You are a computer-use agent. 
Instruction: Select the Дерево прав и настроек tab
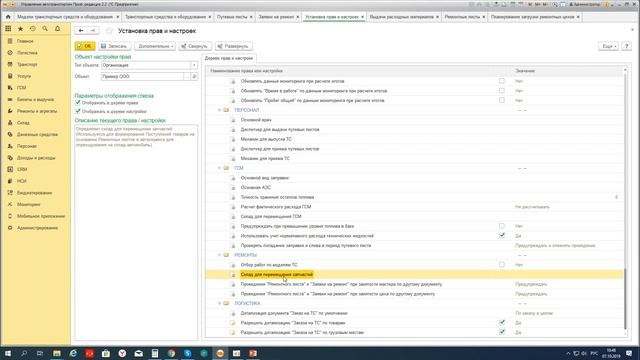(229, 58)
